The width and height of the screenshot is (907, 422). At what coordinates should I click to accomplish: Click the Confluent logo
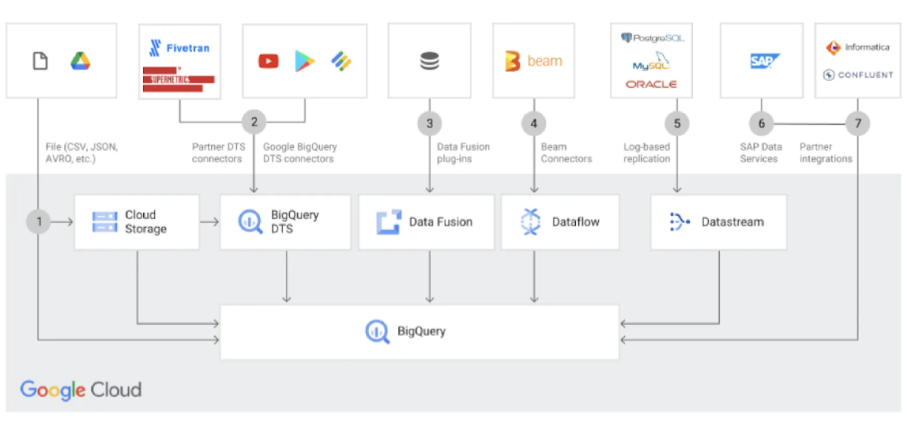click(x=858, y=75)
